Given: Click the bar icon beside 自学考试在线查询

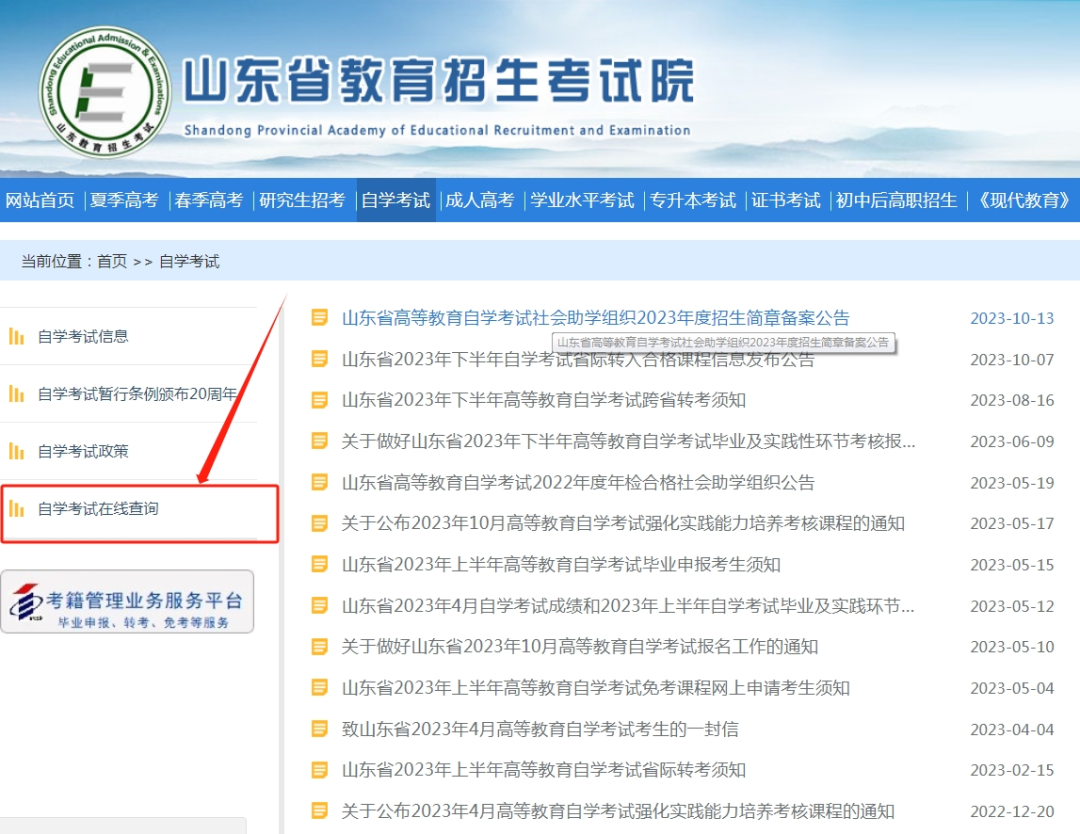Looking at the screenshot, I should (x=17, y=508).
